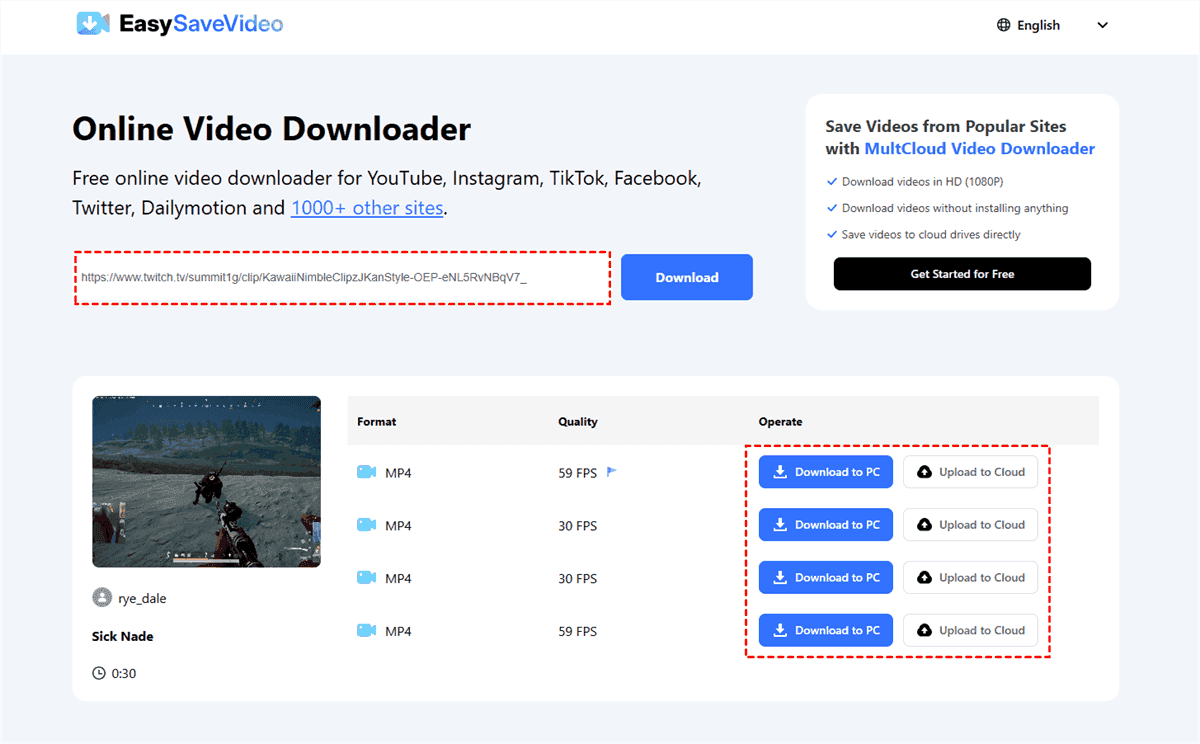1200x744 pixels.
Task: Click Upload to Cloud in the fourth row
Action: (970, 631)
